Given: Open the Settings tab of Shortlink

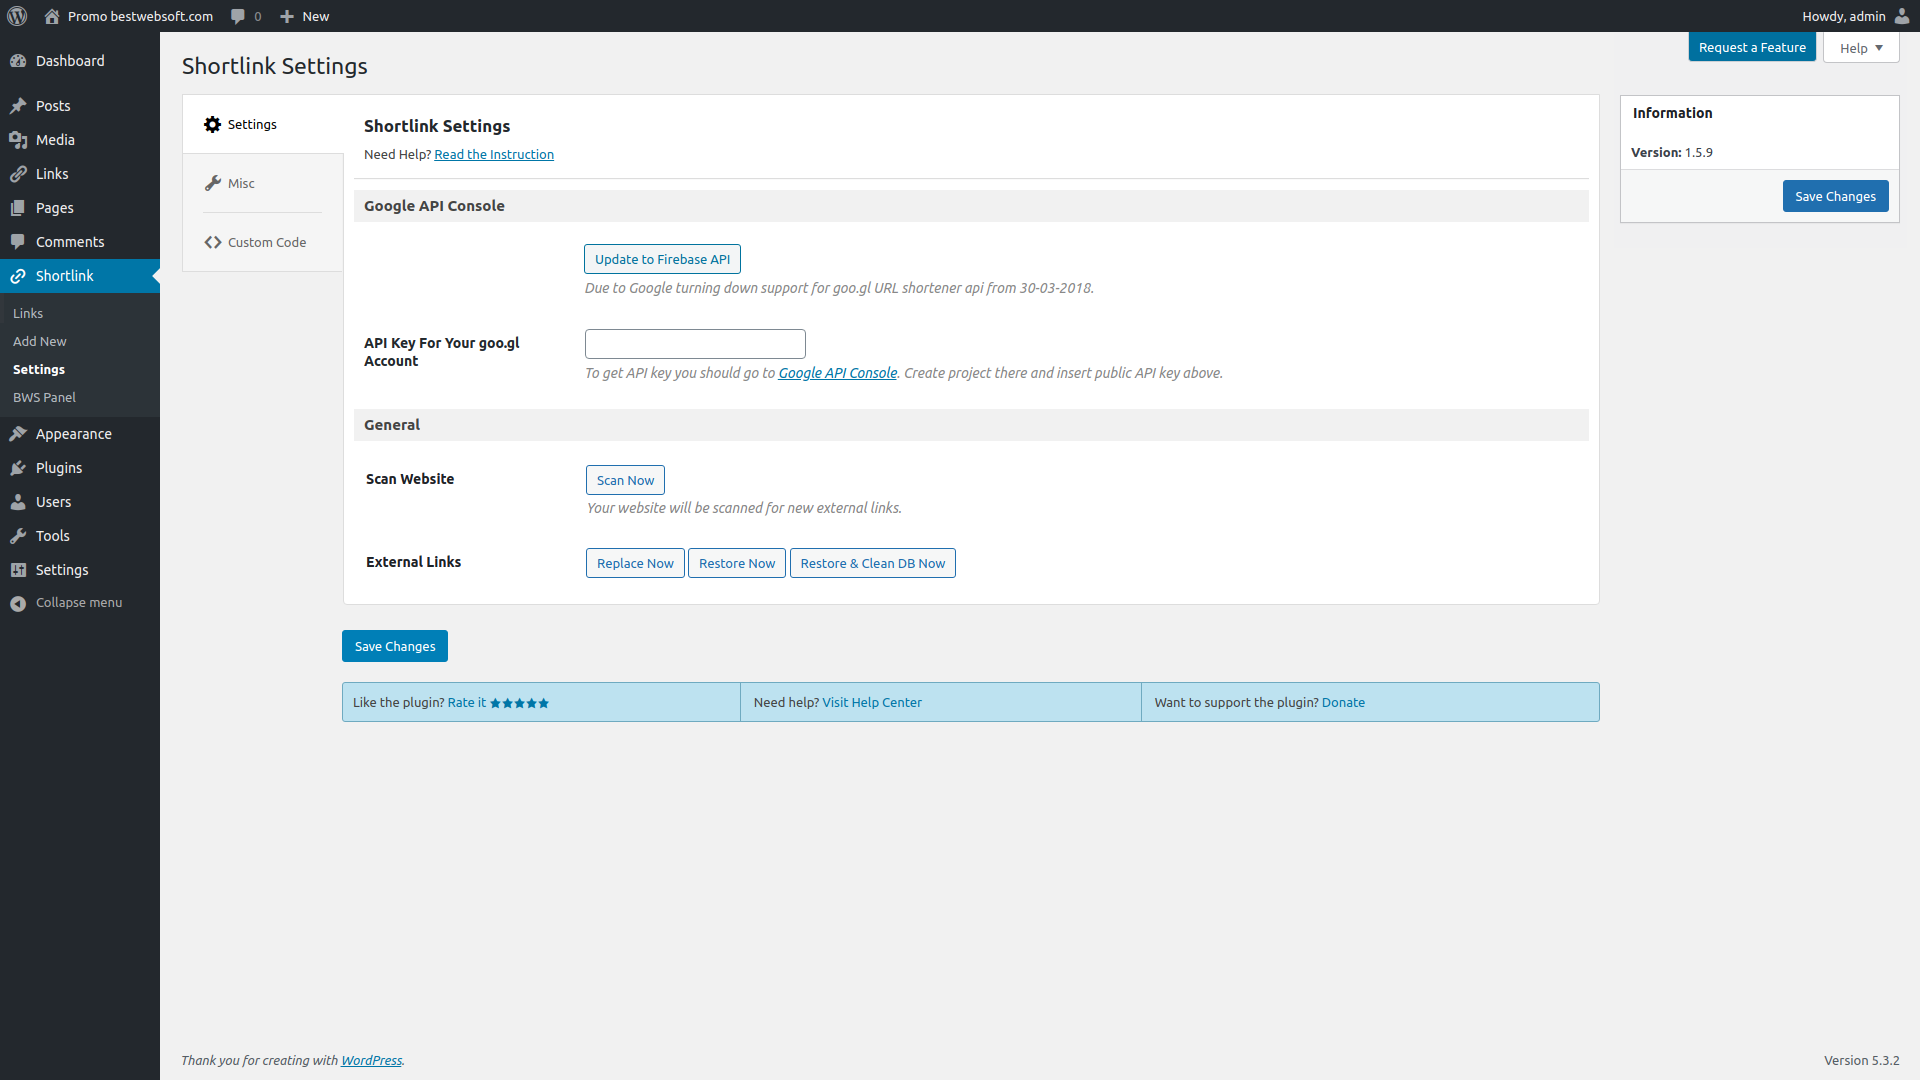Looking at the screenshot, I should 263,125.
